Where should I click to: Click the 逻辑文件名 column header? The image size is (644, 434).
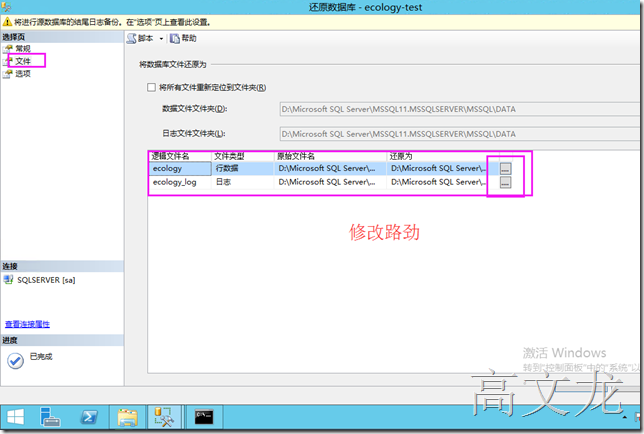coord(180,156)
